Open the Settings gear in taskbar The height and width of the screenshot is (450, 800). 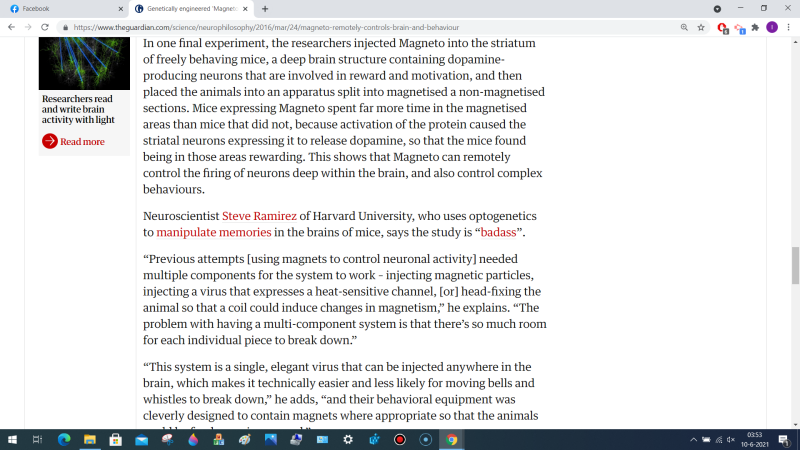pos(348,440)
